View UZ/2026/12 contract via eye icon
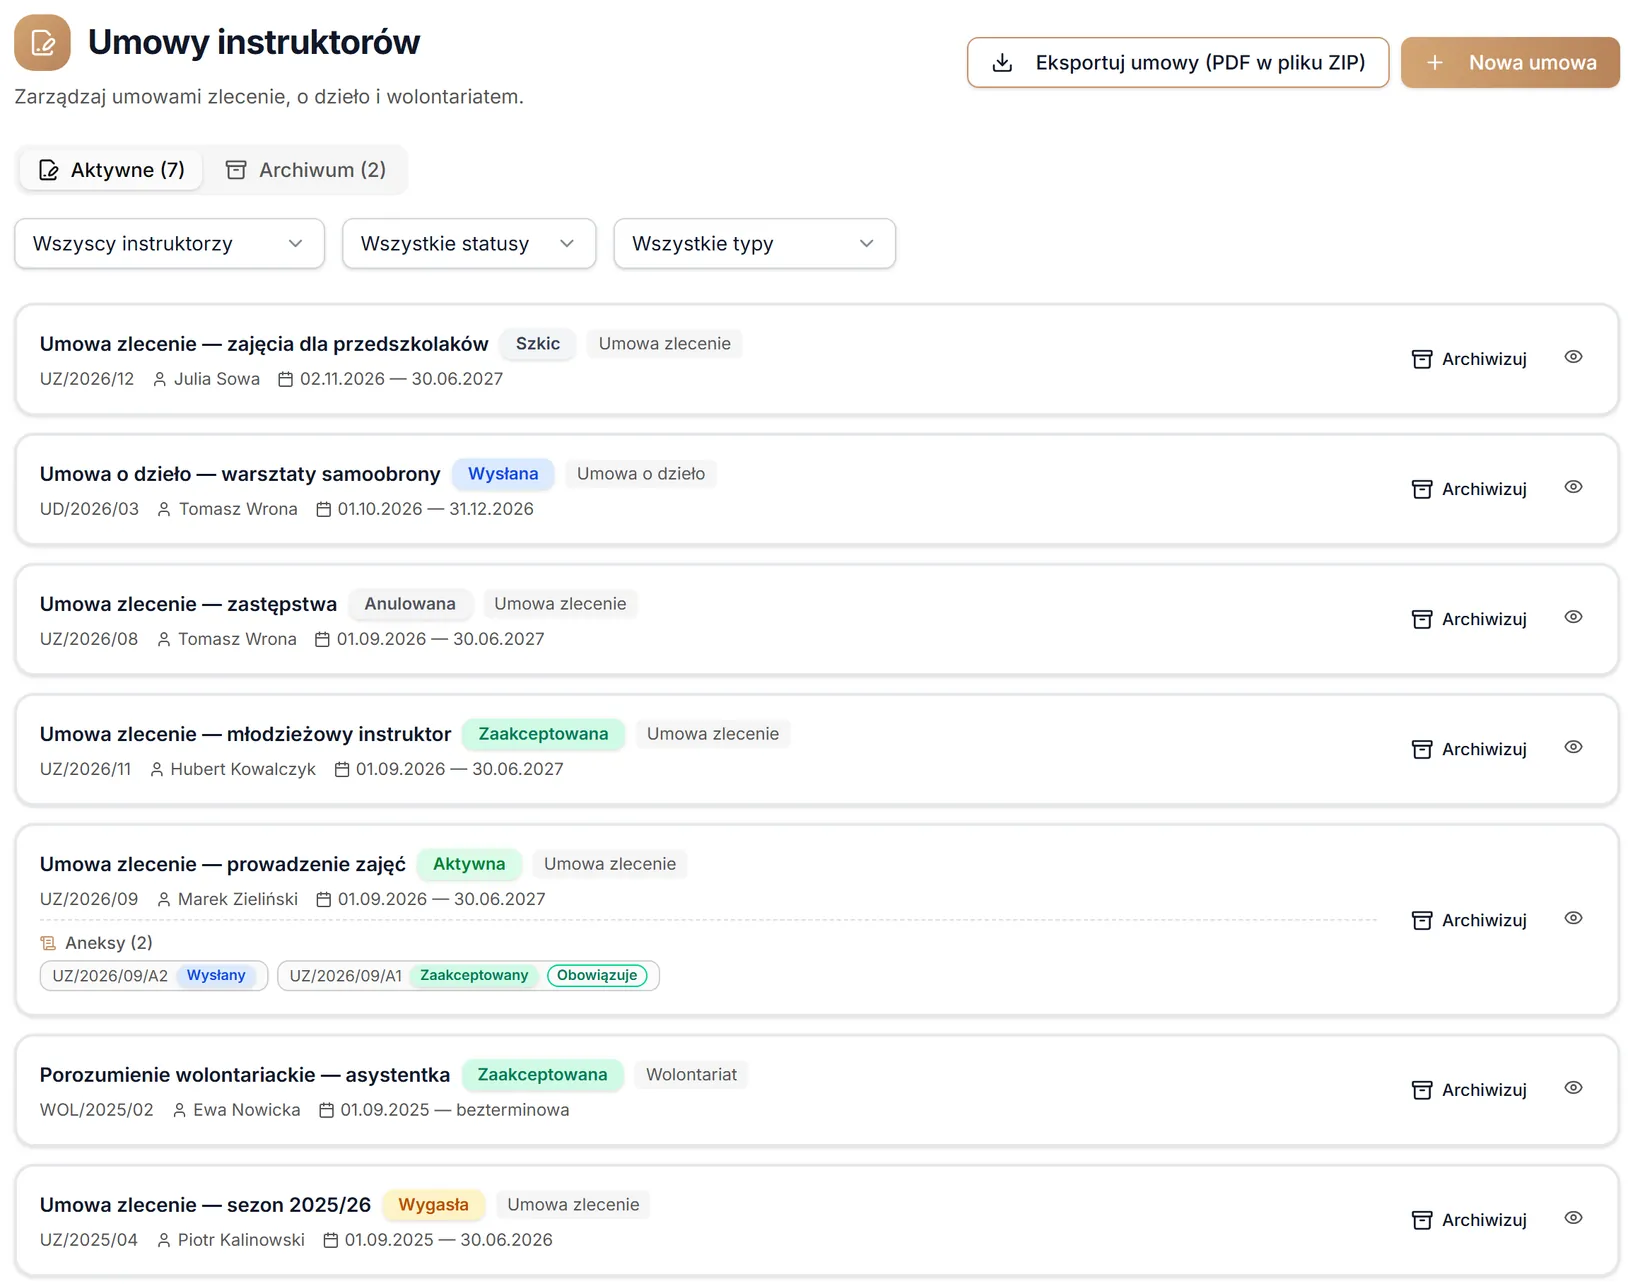The height and width of the screenshot is (1287, 1640). tap(1573, 357)
